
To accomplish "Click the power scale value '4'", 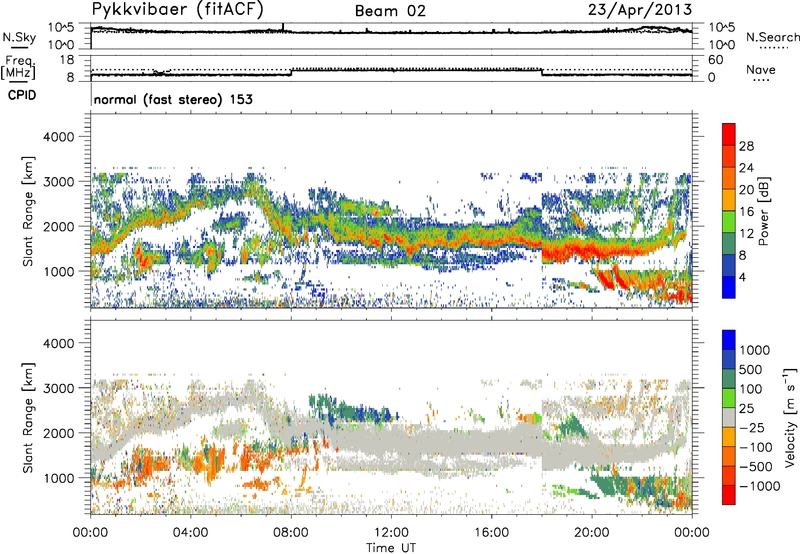I will (x=742, y=278).
